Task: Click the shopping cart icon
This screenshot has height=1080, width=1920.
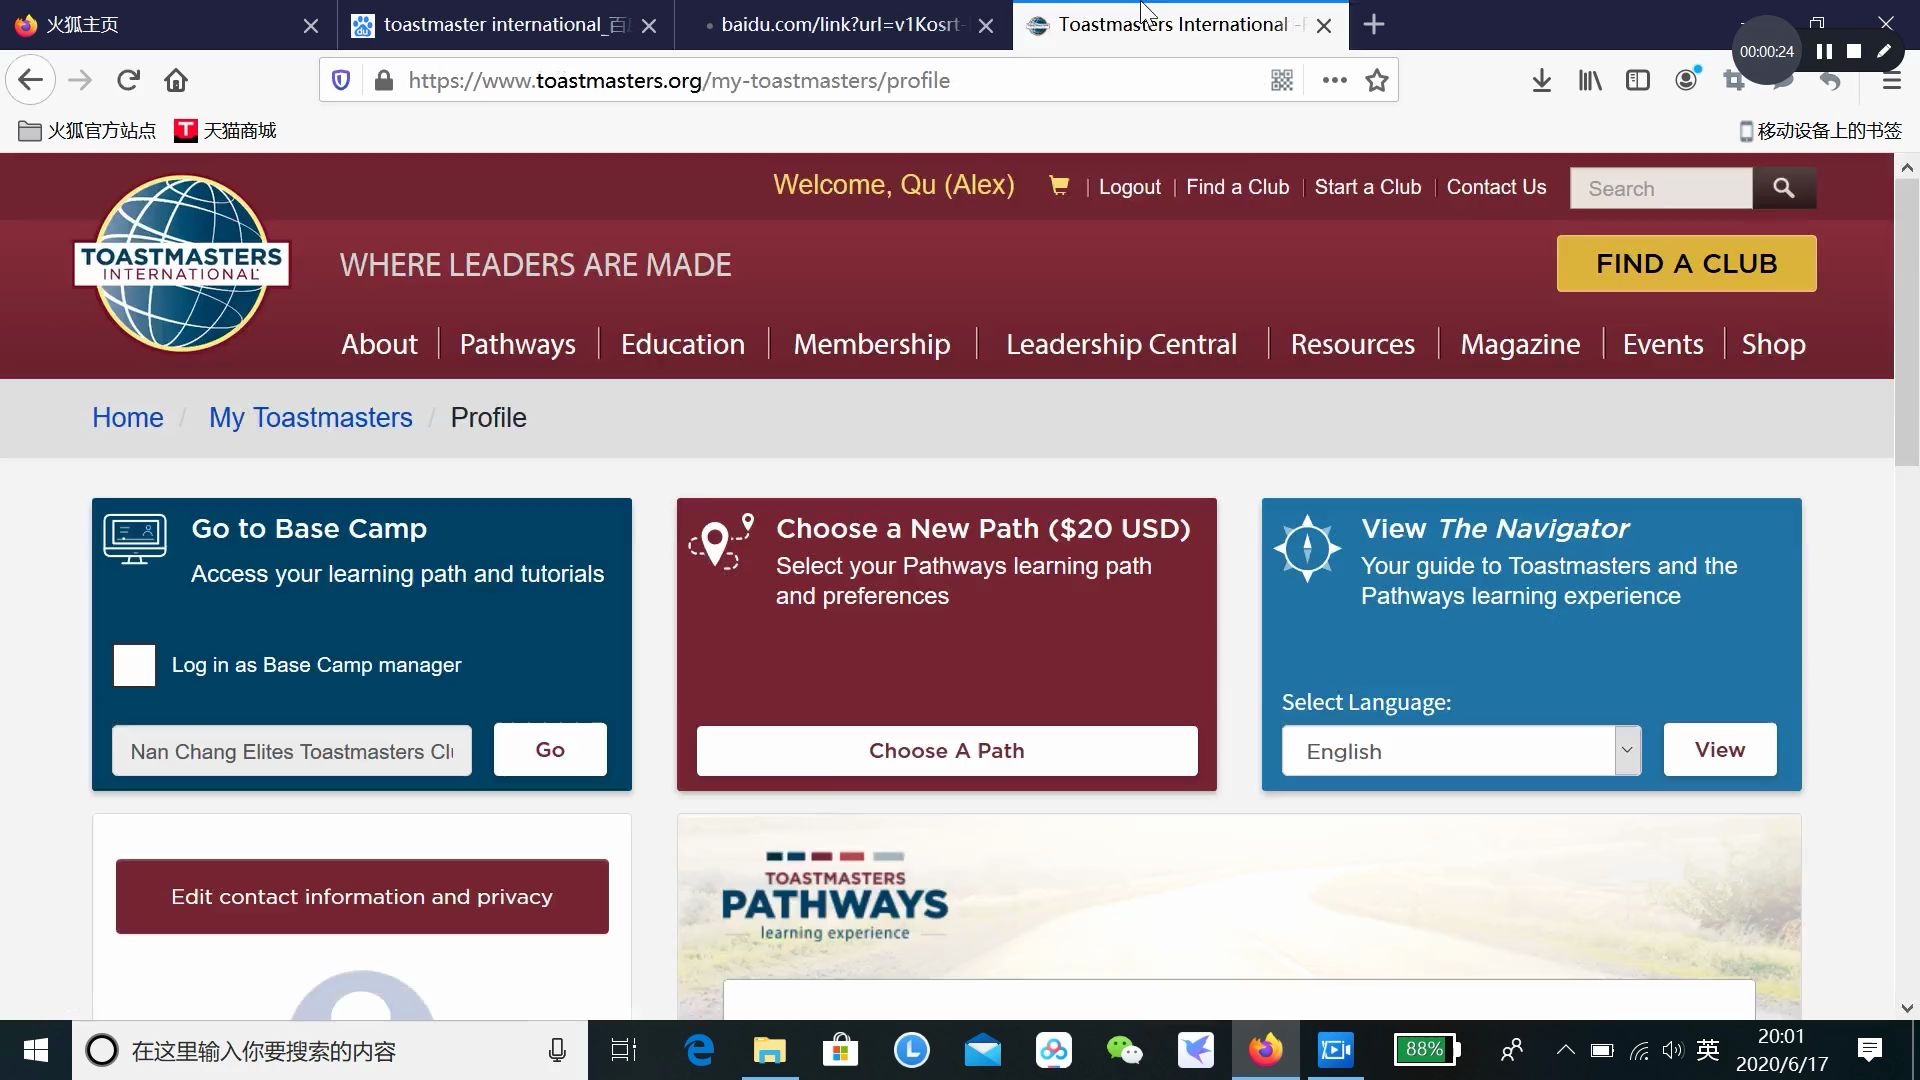Action: coord(1056,186)
